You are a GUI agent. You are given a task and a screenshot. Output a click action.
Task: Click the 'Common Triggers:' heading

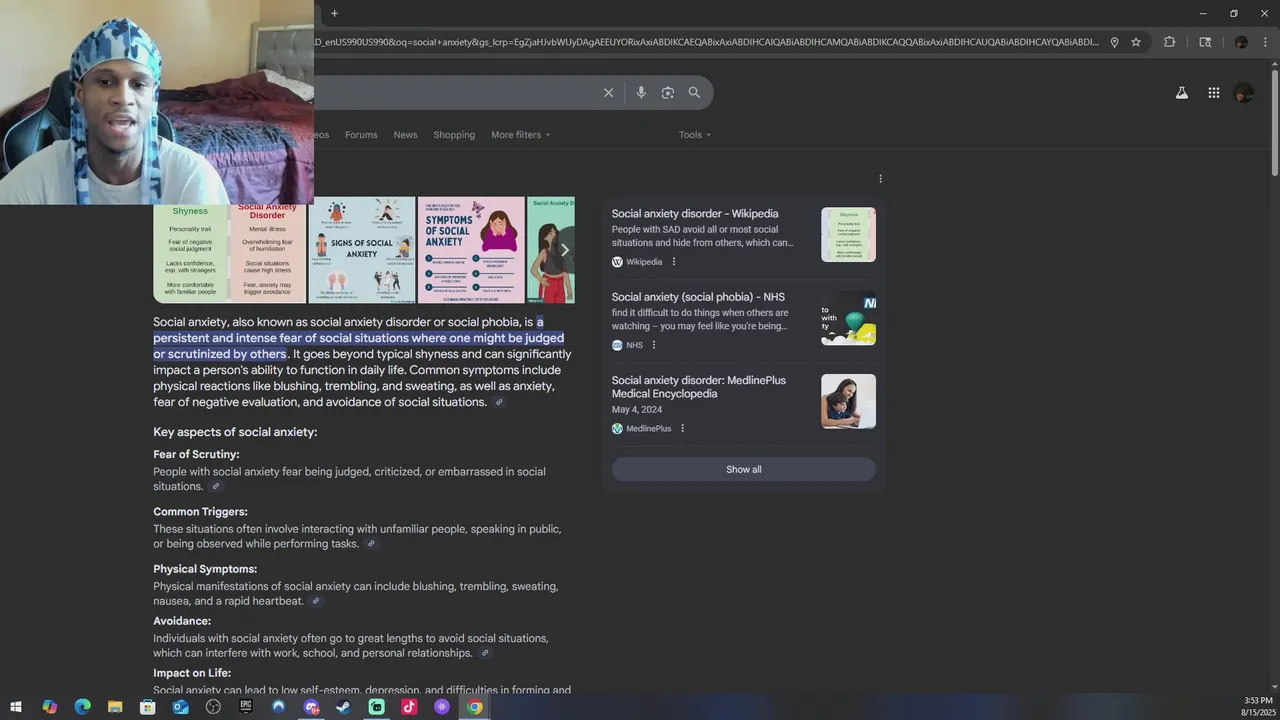(x=200, y=512)
